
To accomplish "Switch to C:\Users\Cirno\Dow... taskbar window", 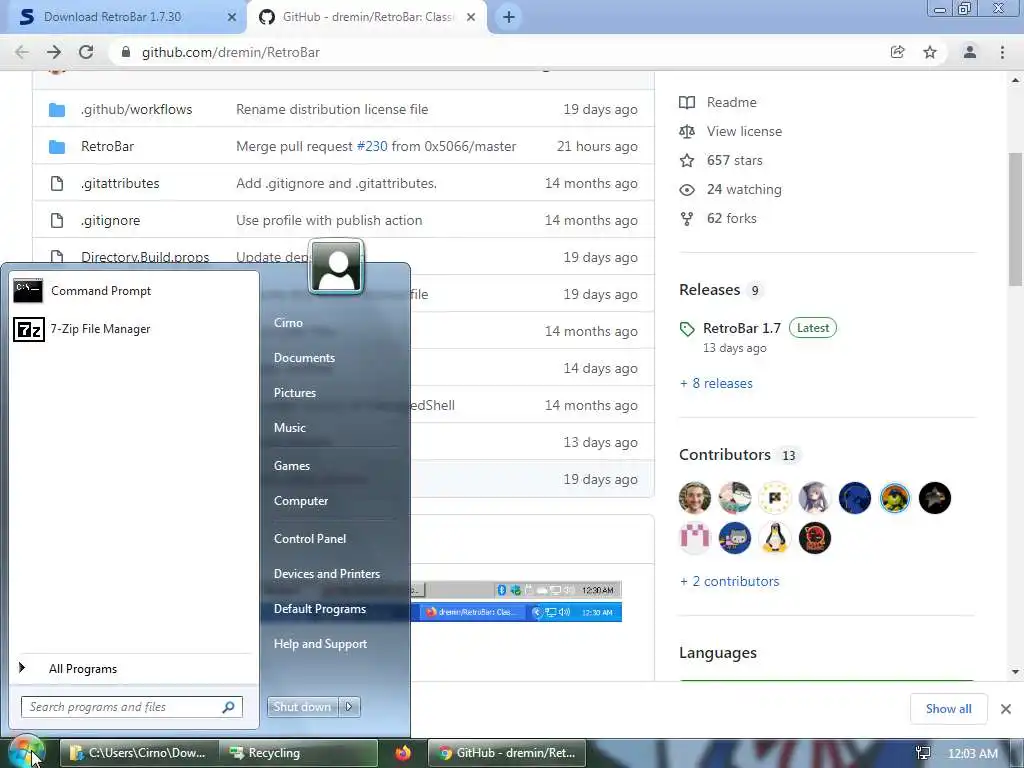I will pos(138,753).
